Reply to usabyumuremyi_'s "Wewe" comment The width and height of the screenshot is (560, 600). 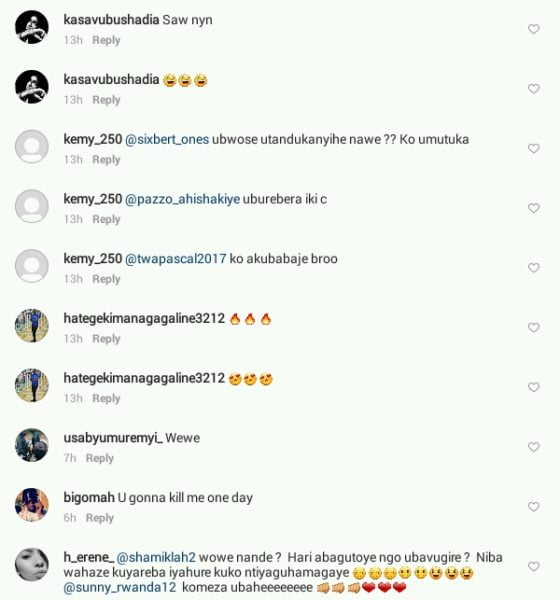click(100, 458)
